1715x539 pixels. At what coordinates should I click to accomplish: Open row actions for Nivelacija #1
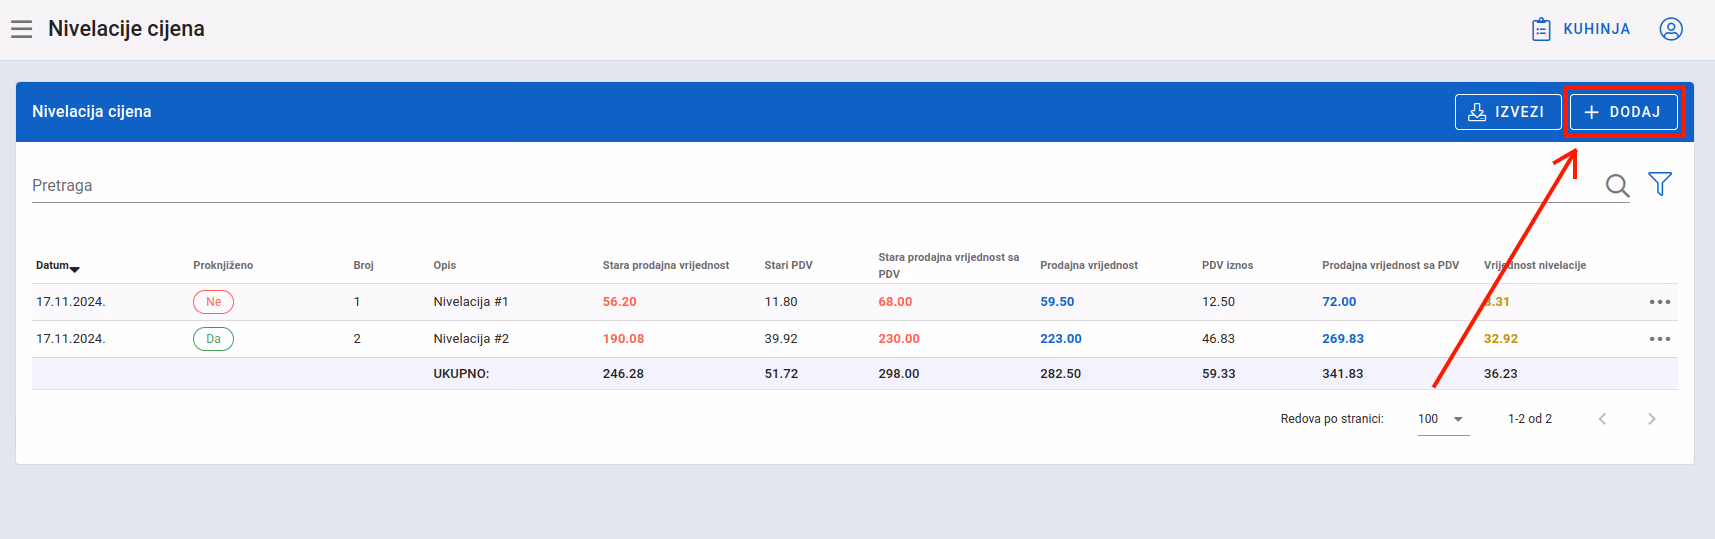pos(1660,302)
